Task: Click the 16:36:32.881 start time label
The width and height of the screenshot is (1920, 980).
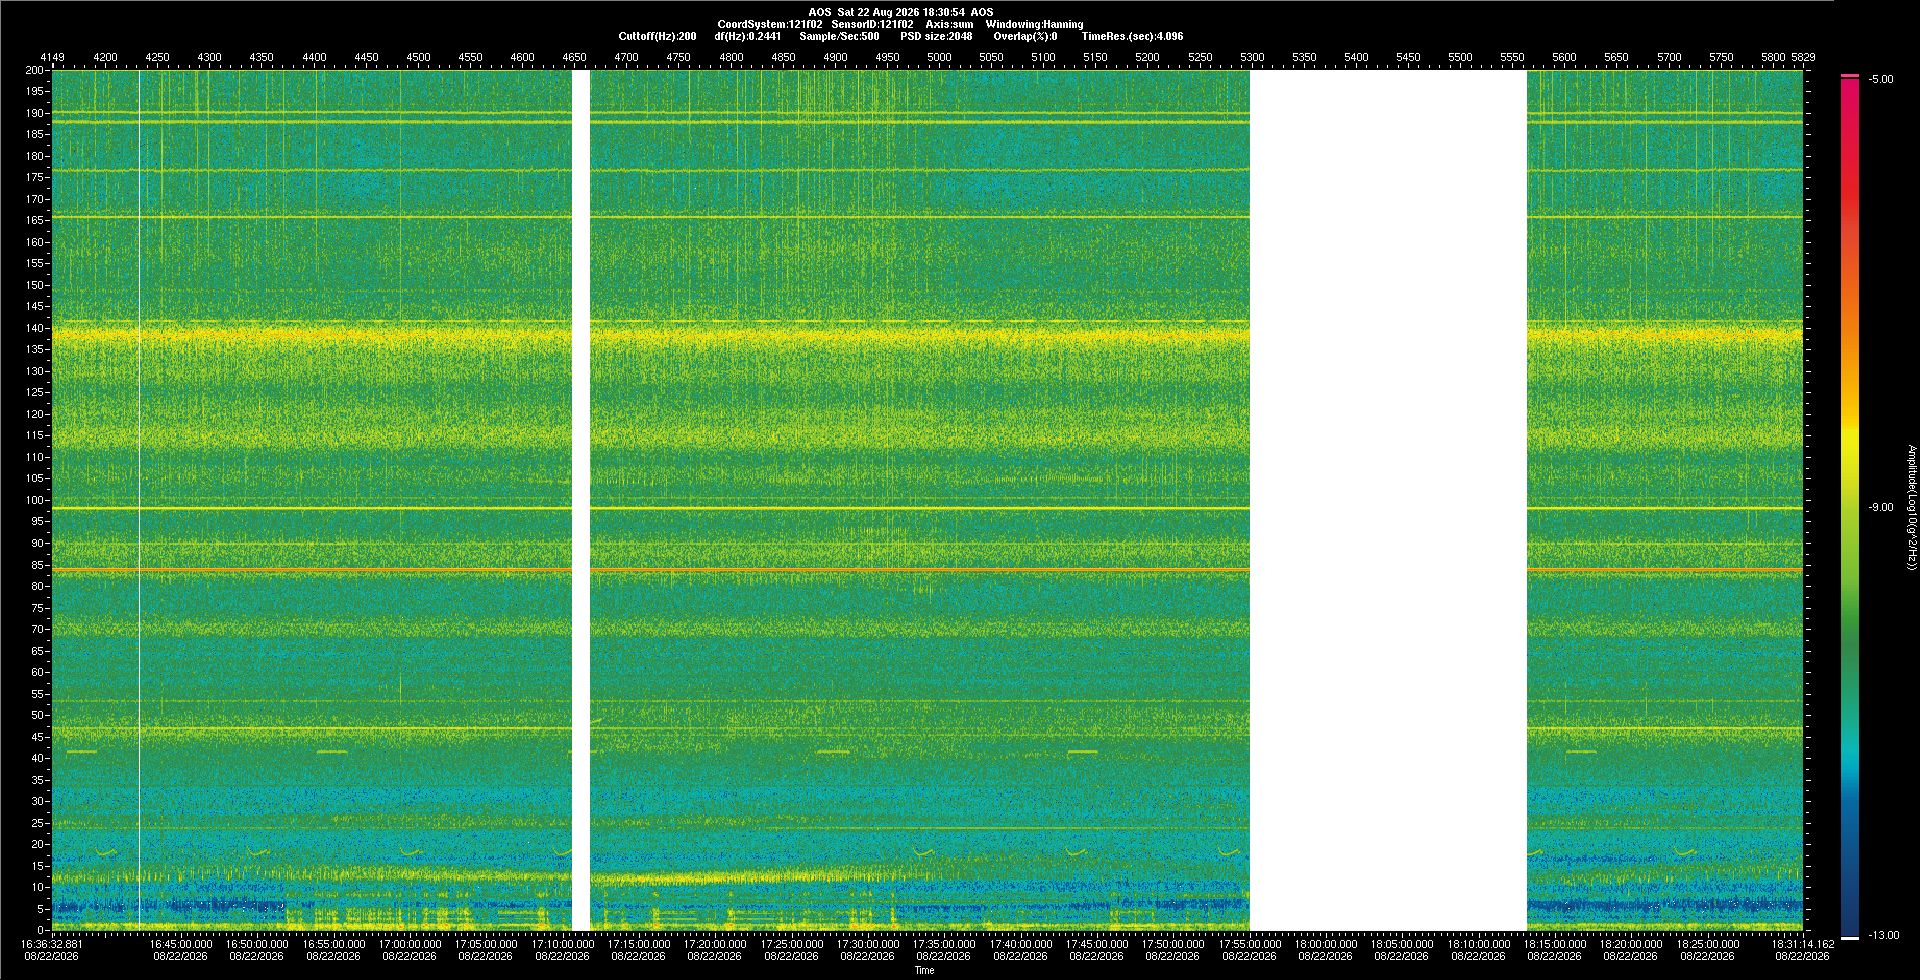Action: point(52,943)
